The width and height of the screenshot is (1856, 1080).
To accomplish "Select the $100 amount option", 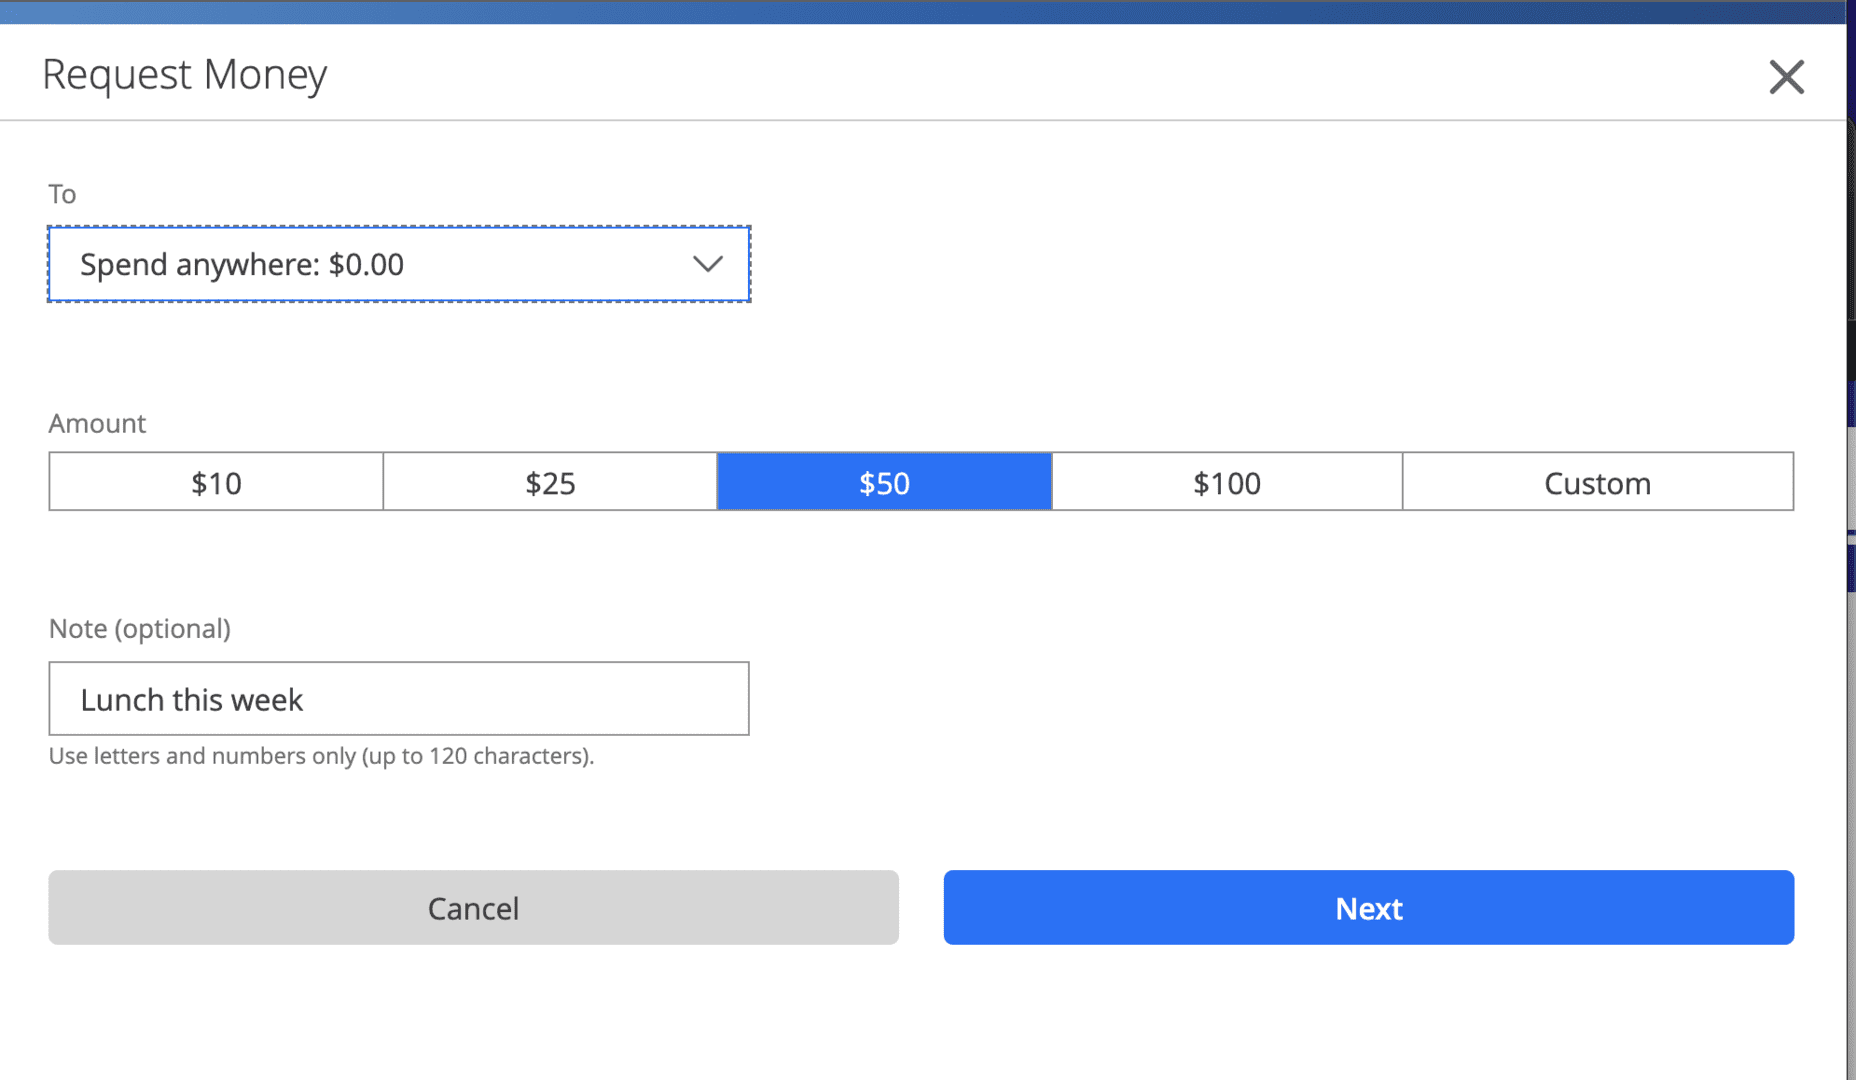I will click(x=1226, y=483).
